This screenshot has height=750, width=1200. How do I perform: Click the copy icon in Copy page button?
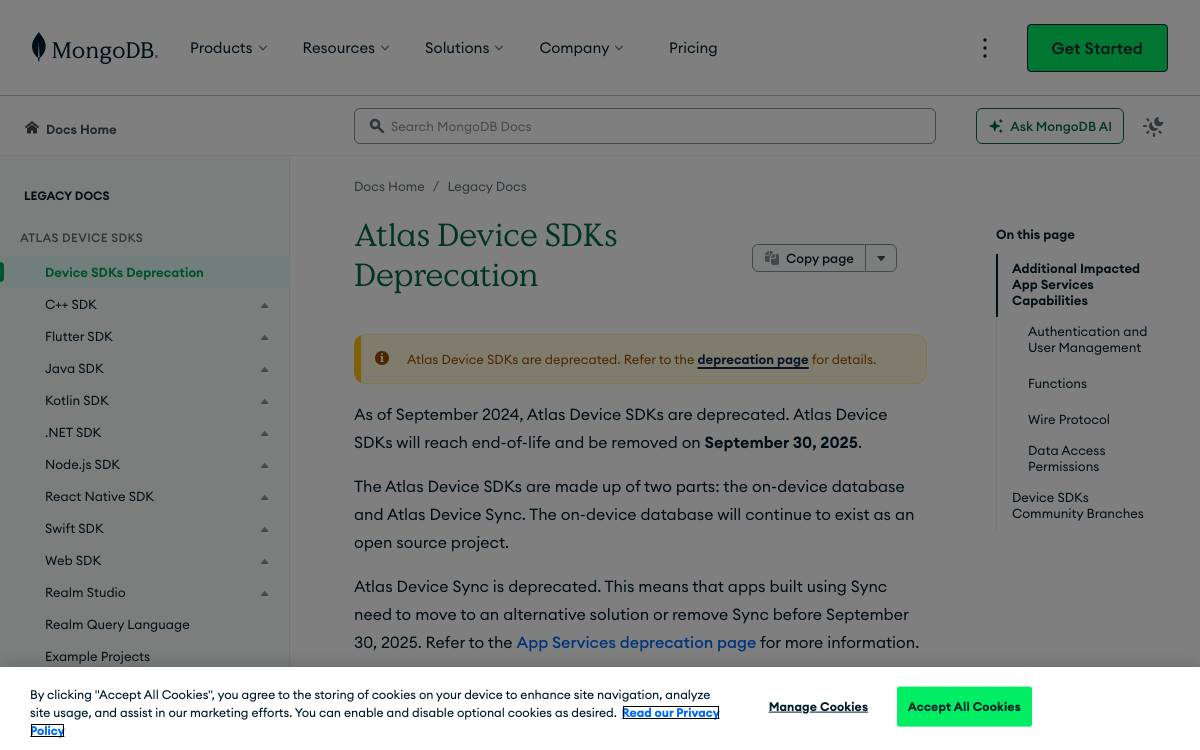[x=772, y=258]
